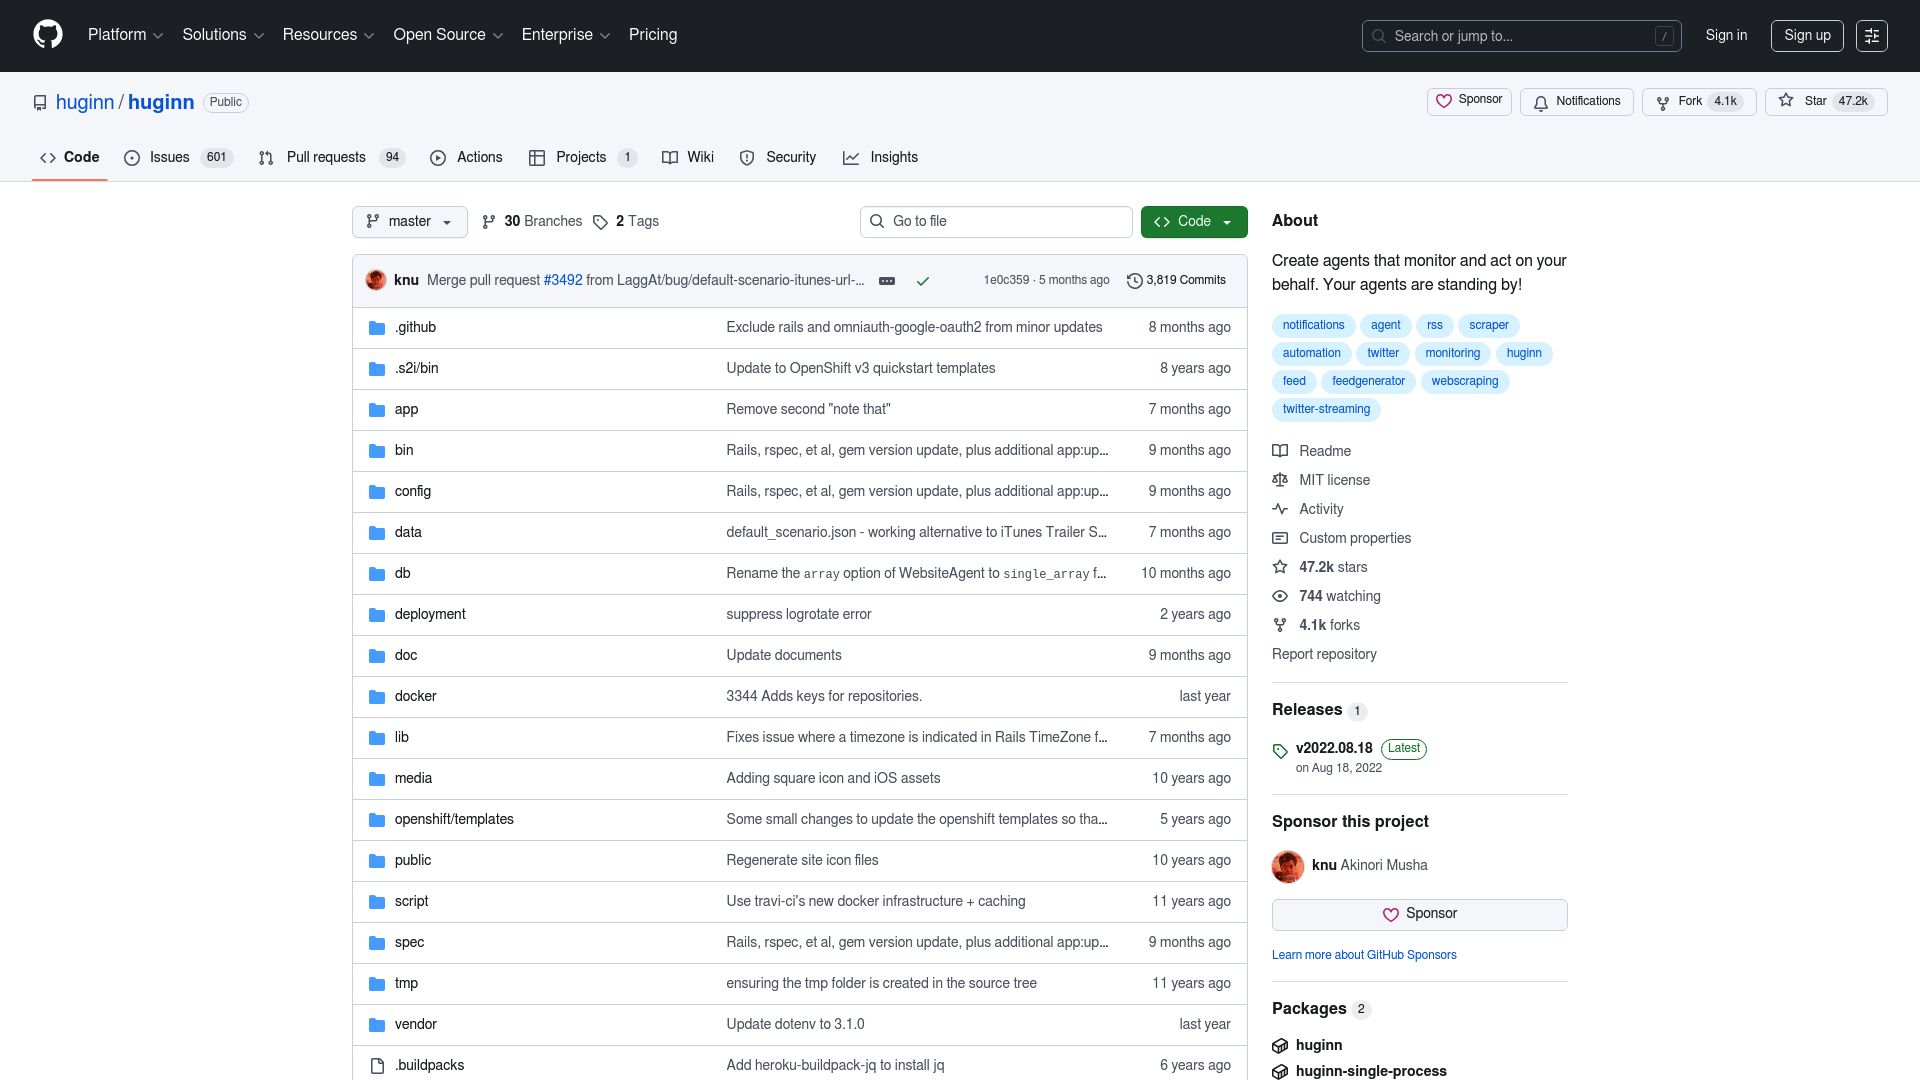
Task: Click the Search or jump to field
Action: [1521, 36]
